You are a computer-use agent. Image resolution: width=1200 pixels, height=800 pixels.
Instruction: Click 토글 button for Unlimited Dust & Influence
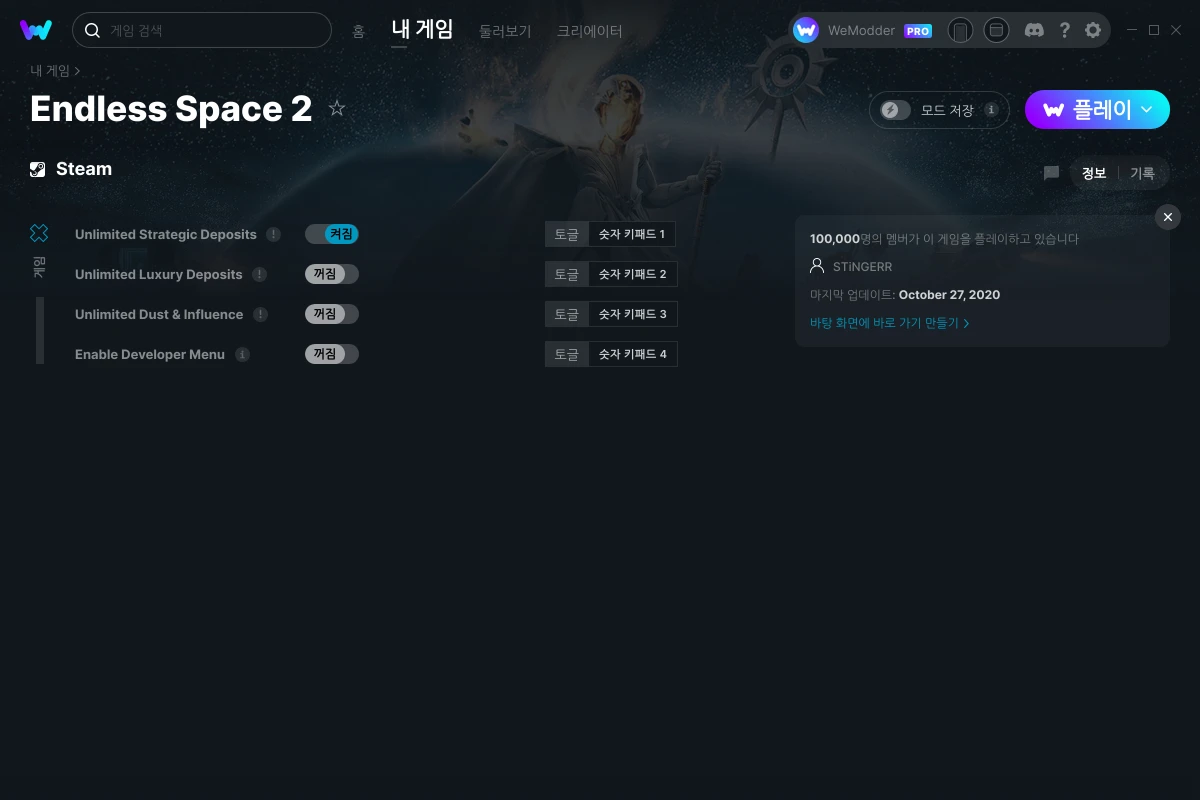coord(567,314)
